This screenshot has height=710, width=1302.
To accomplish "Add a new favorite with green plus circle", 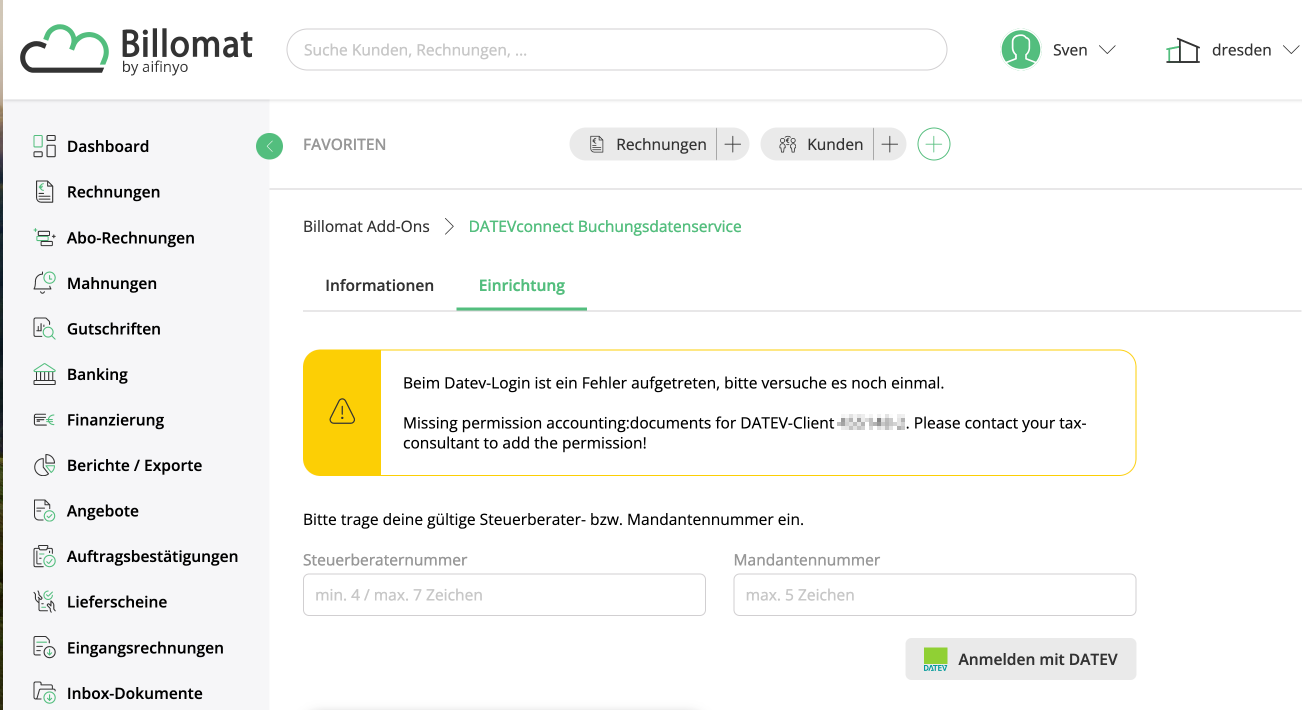I will (x=934, y=145).
